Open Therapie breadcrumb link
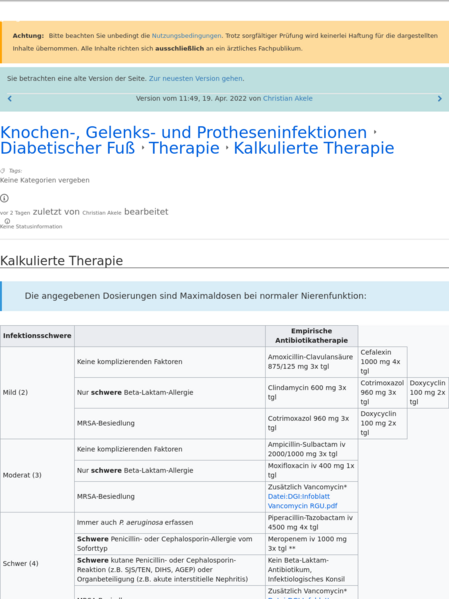Viewport: 449px width, 599px height. pyautogui.click(x=184, y=148)
